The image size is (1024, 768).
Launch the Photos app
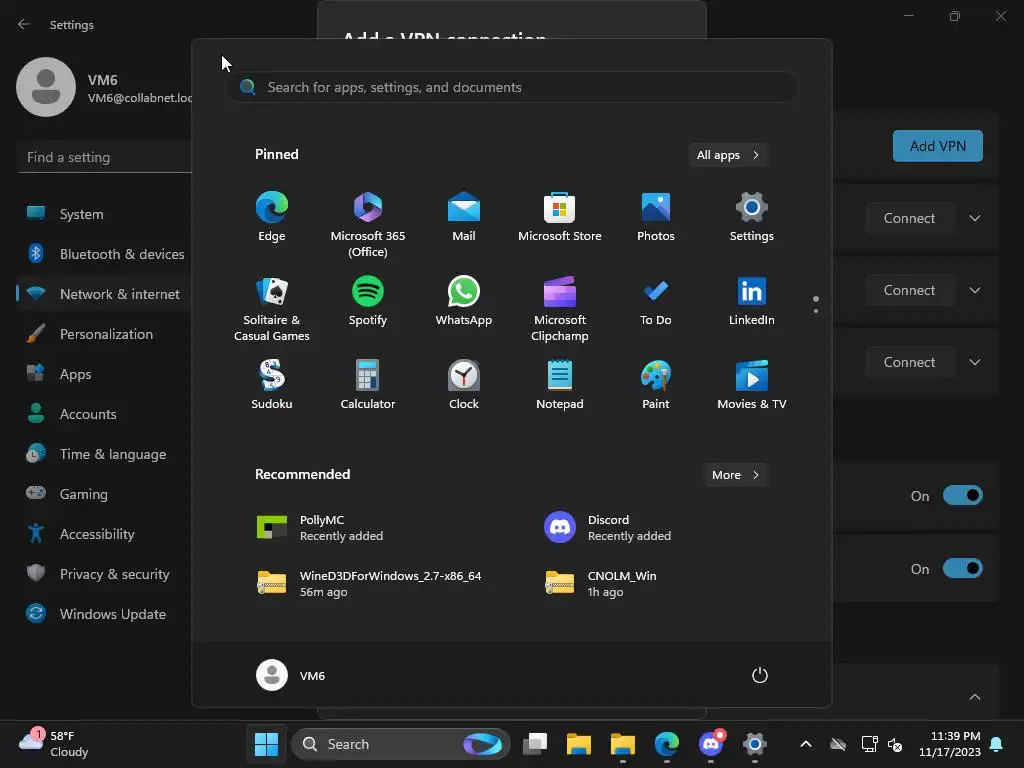(656, 217)
